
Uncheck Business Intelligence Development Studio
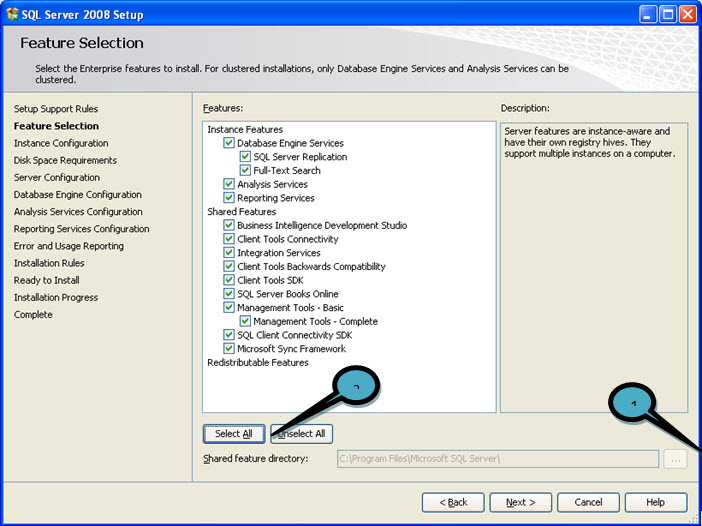pos(229,225)
